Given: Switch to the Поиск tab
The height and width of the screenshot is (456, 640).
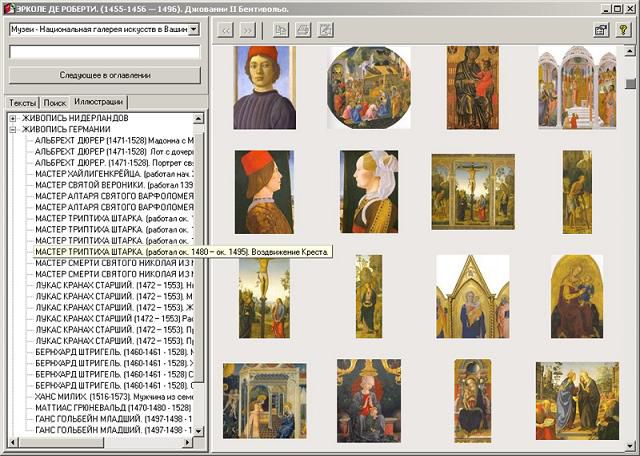Looking at the screenshot, I should pyautogui.click(x=55, y=102).
